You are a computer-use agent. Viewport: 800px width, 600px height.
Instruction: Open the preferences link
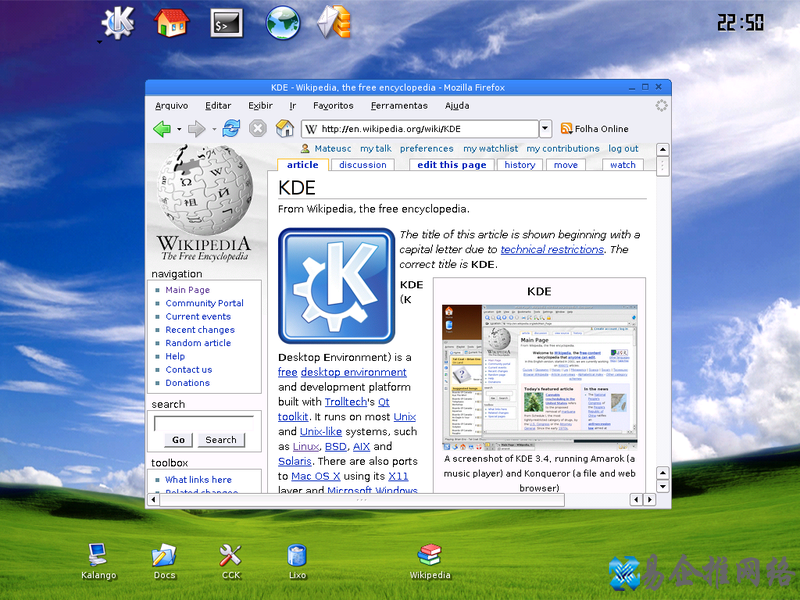[x=427, y=148]
